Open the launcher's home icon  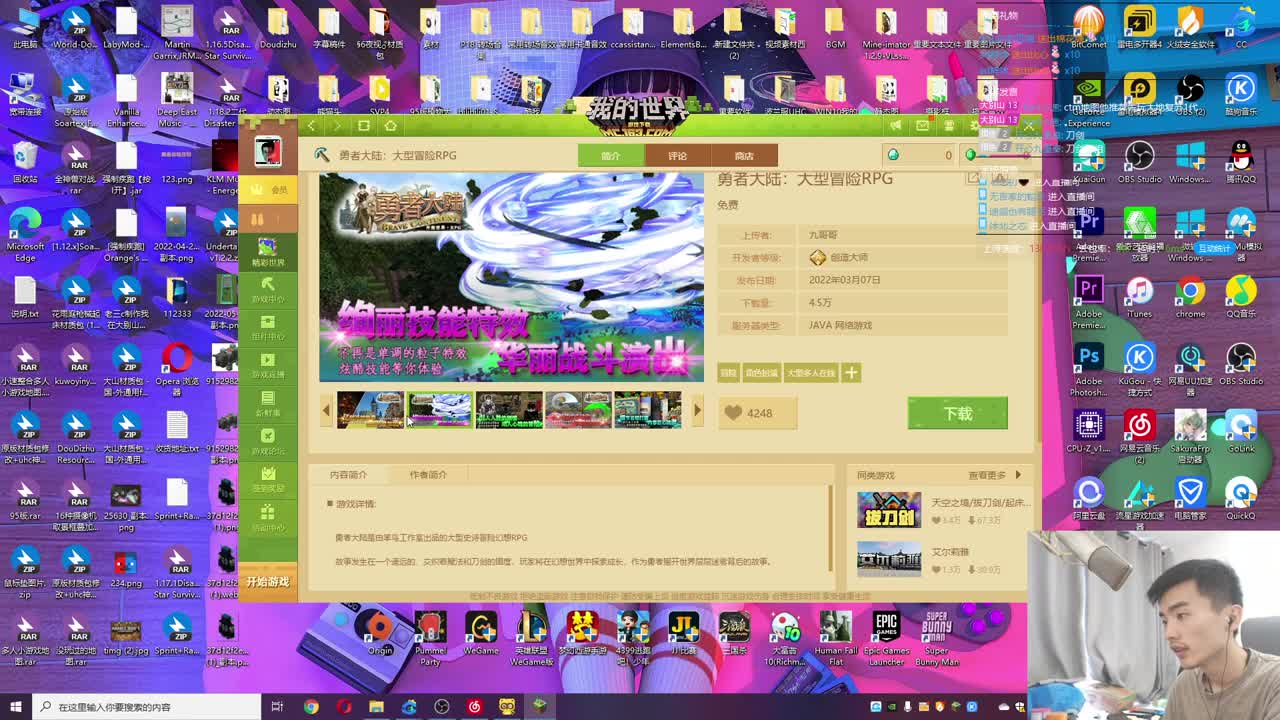point(390,125)
